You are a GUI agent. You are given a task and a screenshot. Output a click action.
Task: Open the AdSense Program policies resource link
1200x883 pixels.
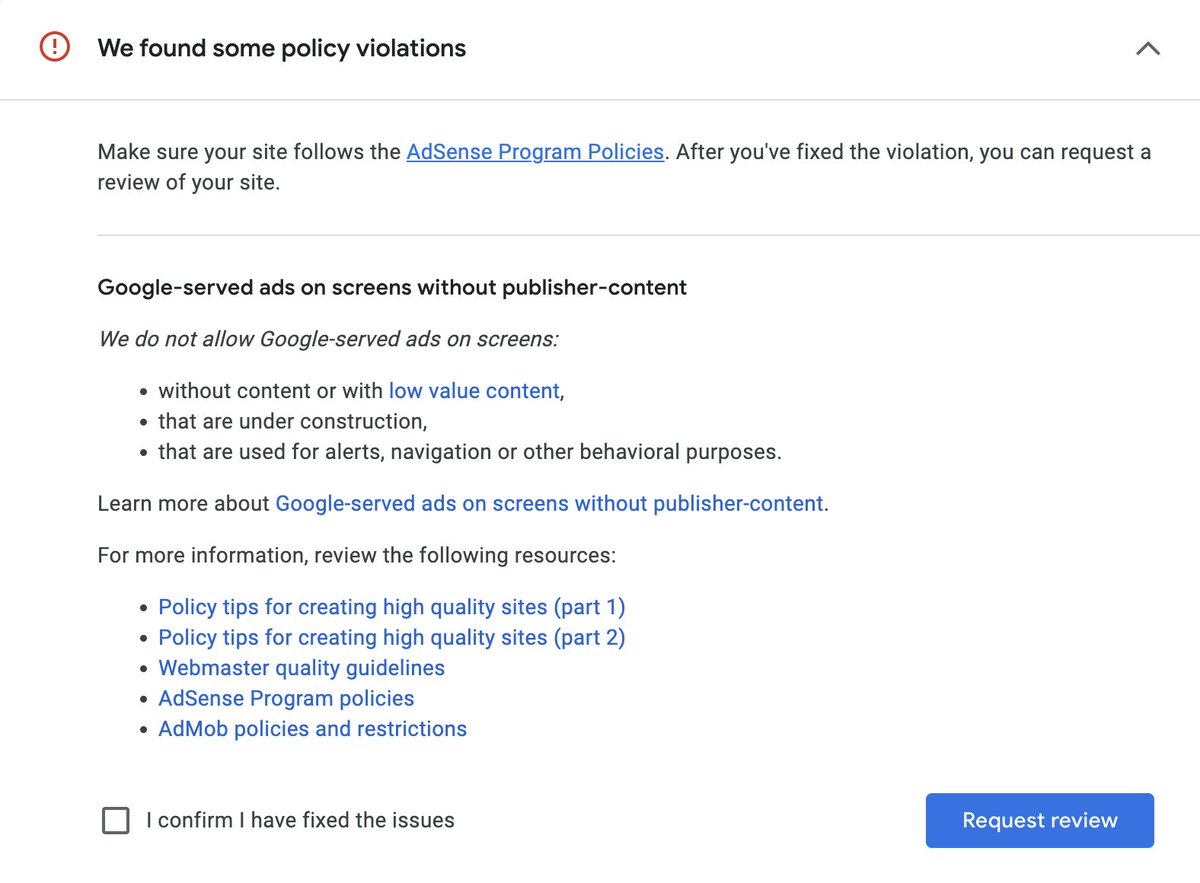tap(286, 698)
